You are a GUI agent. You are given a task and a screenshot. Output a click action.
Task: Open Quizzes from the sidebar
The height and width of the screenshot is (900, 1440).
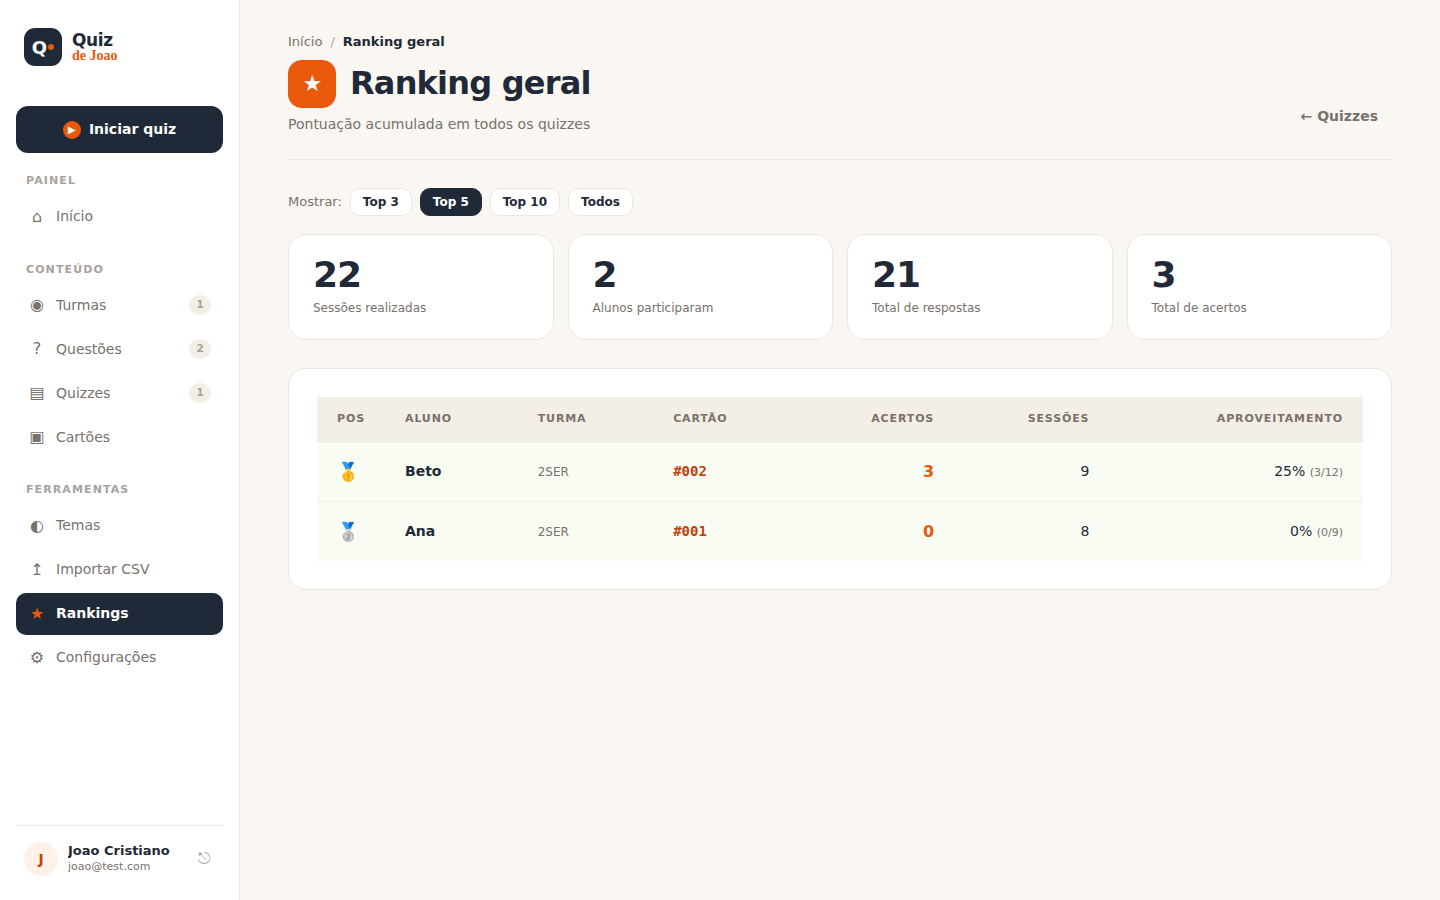coord(119,393)
